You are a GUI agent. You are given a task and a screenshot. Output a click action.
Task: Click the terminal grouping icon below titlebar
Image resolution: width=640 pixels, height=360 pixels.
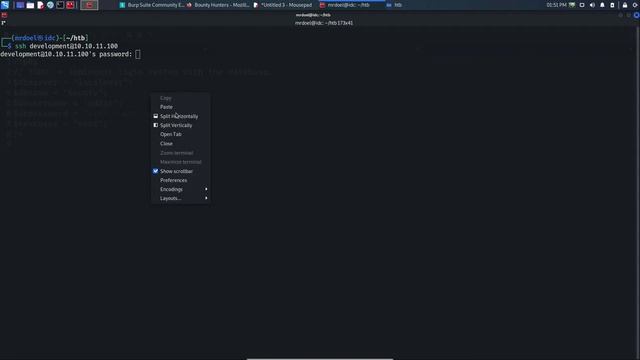click(3, 23)
